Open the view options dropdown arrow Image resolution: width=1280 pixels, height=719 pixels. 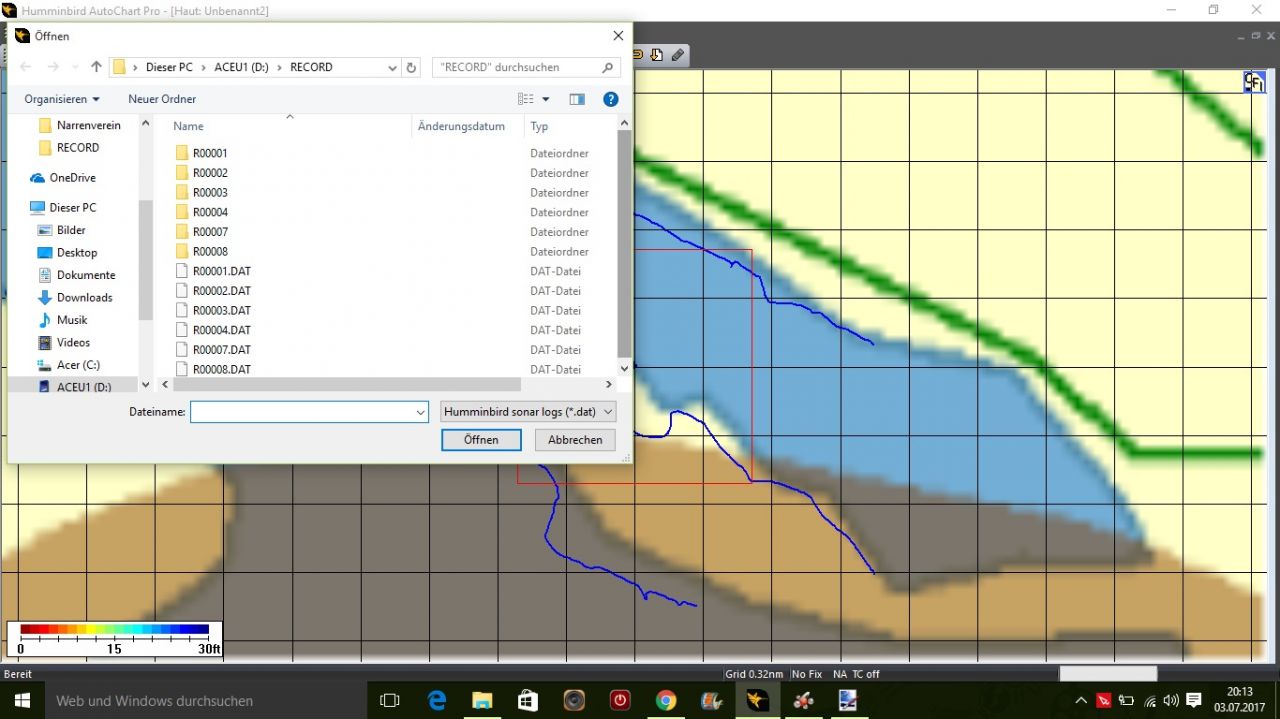546,99
